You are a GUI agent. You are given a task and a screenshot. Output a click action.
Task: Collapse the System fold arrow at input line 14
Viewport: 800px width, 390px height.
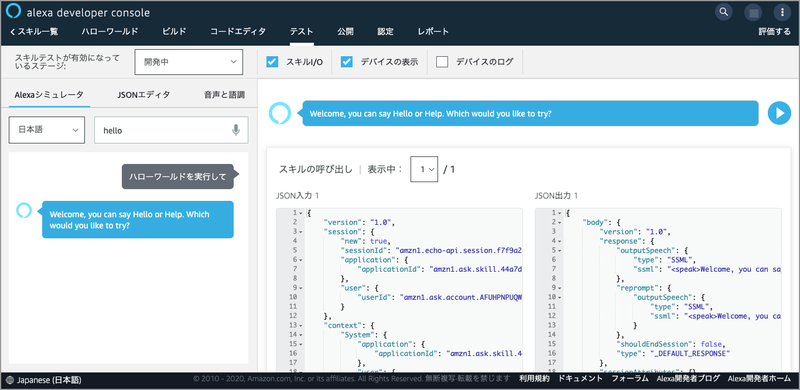(x=301, y=334)
